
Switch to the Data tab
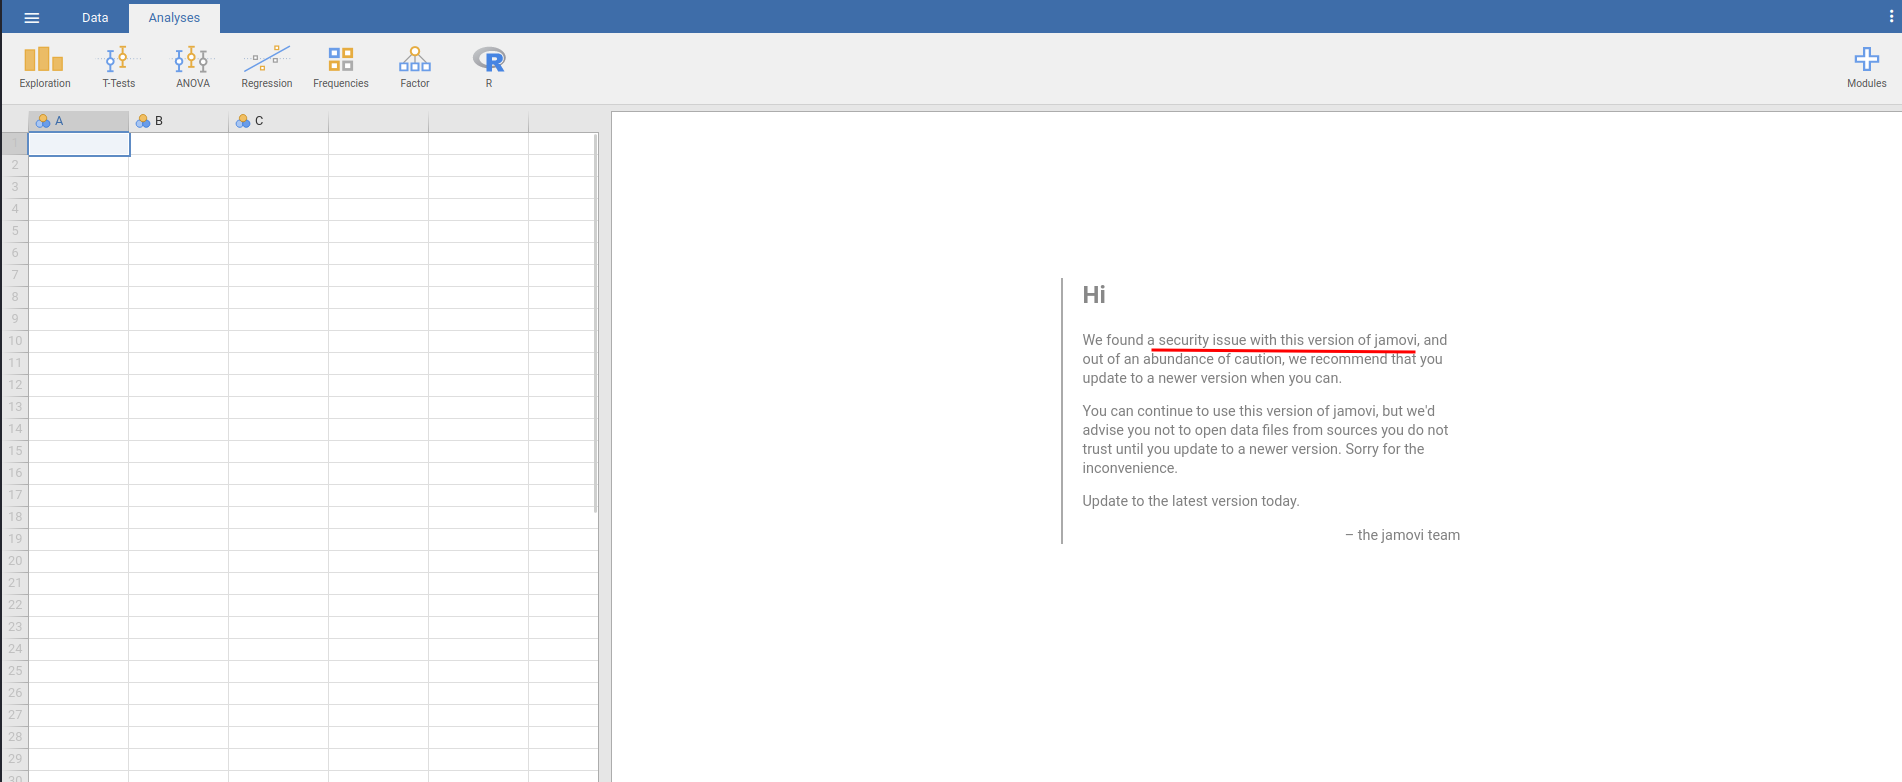(95, 17)
